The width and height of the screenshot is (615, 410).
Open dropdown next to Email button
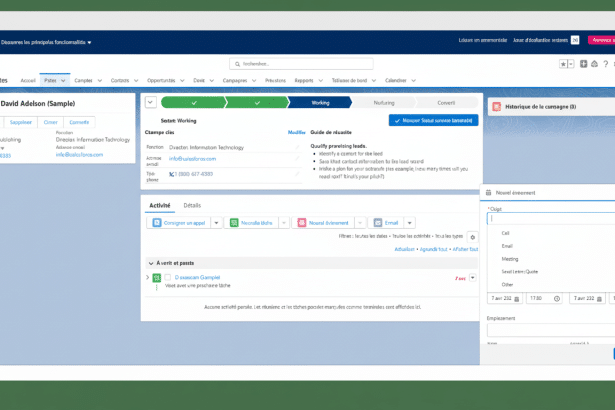coord(409,223)
